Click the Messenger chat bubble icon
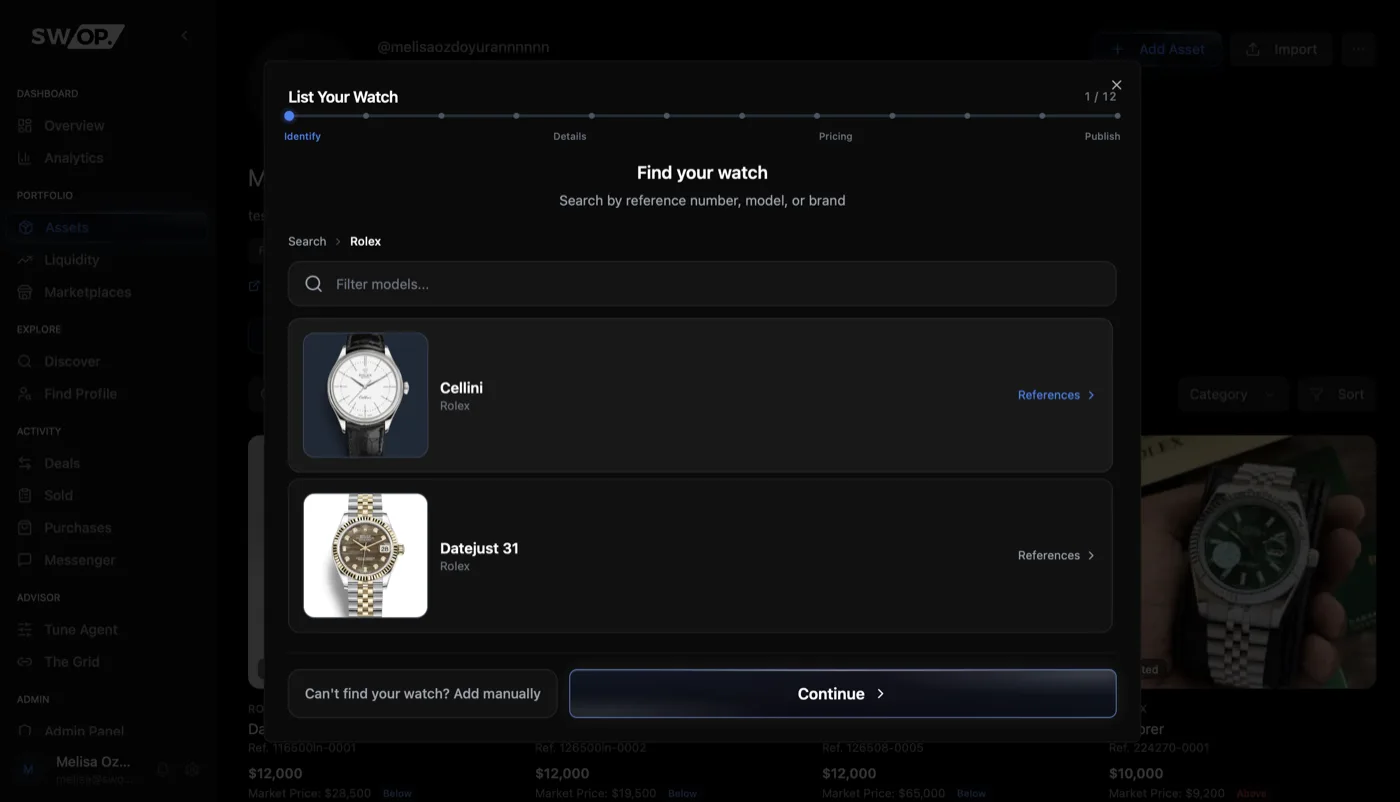 (x=25, y=560)
